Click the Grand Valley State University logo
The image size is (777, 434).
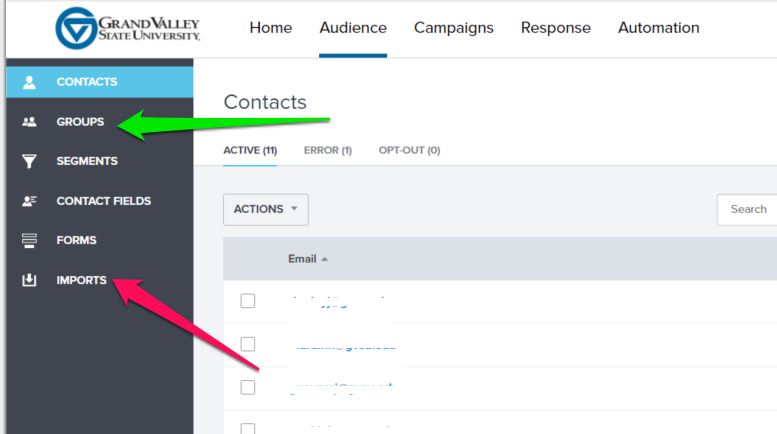point(128,27)
